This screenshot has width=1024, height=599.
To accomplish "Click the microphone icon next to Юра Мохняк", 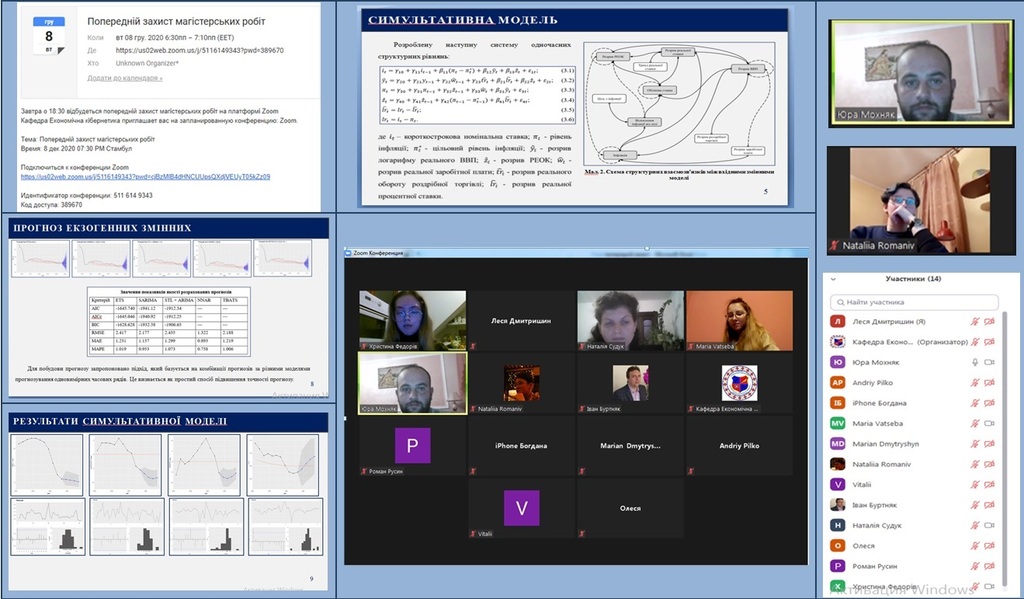I will 975,362.
